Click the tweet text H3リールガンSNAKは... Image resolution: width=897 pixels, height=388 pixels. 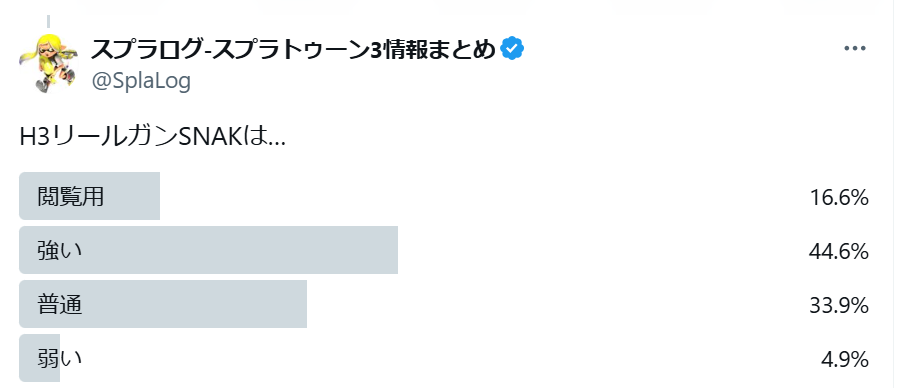(152, 138)
